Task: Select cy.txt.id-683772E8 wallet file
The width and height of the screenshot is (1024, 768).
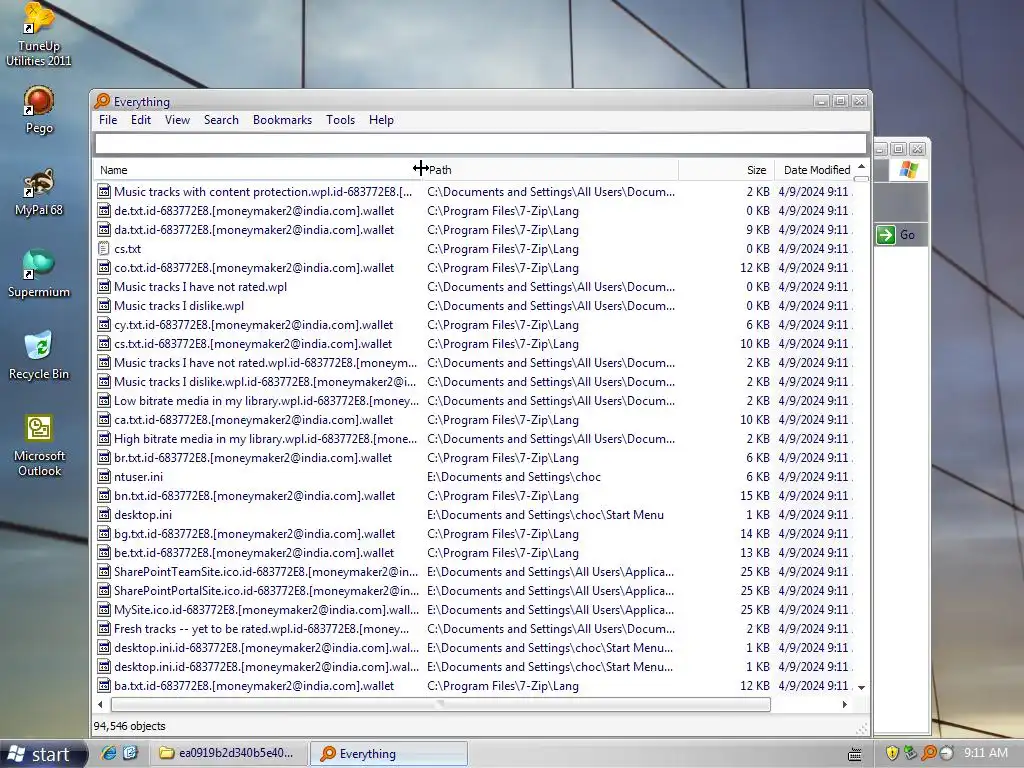Action: pyautogui.click(x=253, y=325)
